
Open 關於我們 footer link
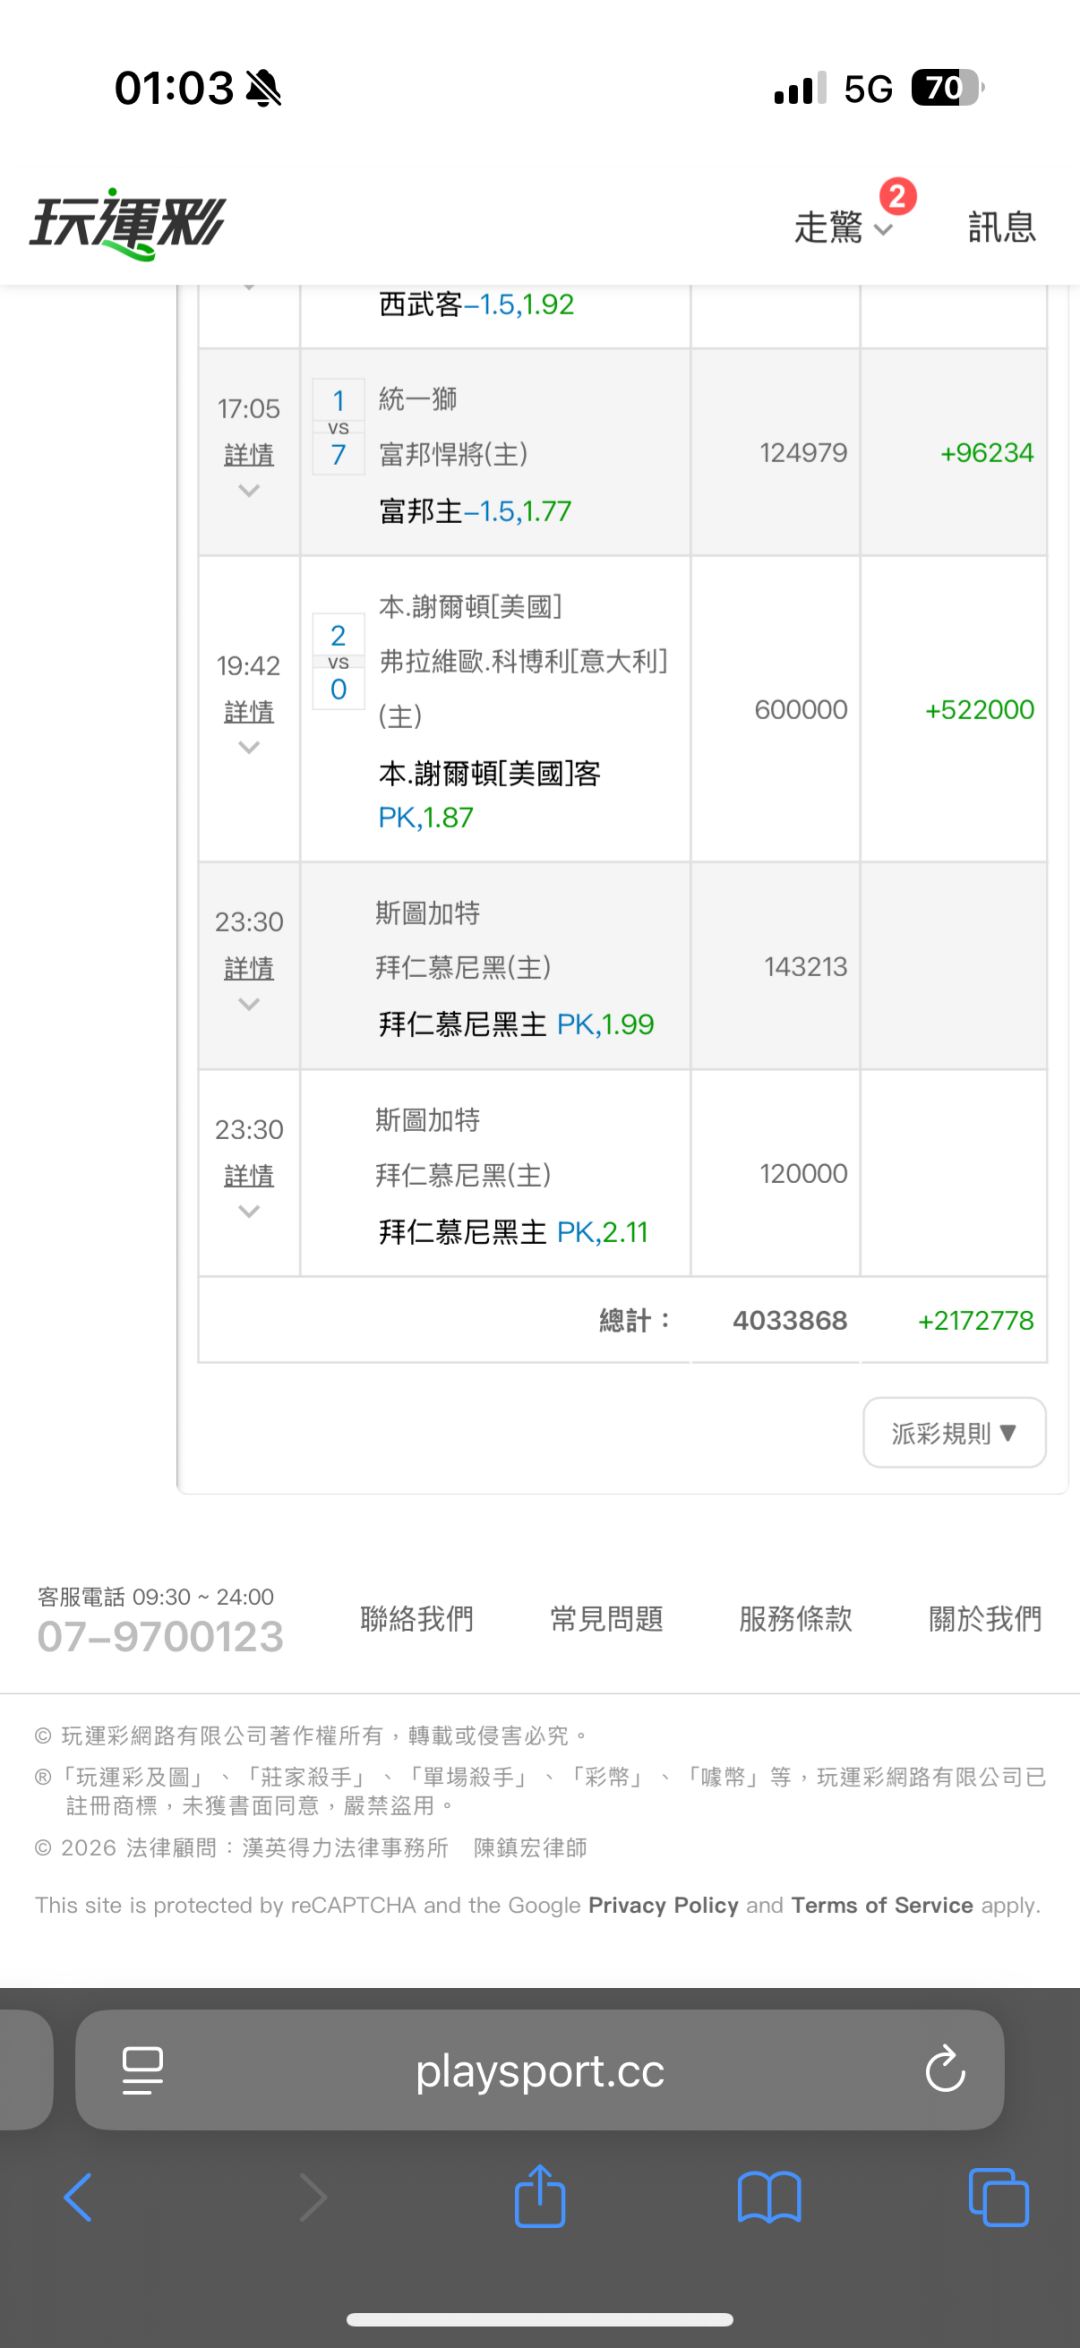pyautogui.click(x=985, y=1618)
